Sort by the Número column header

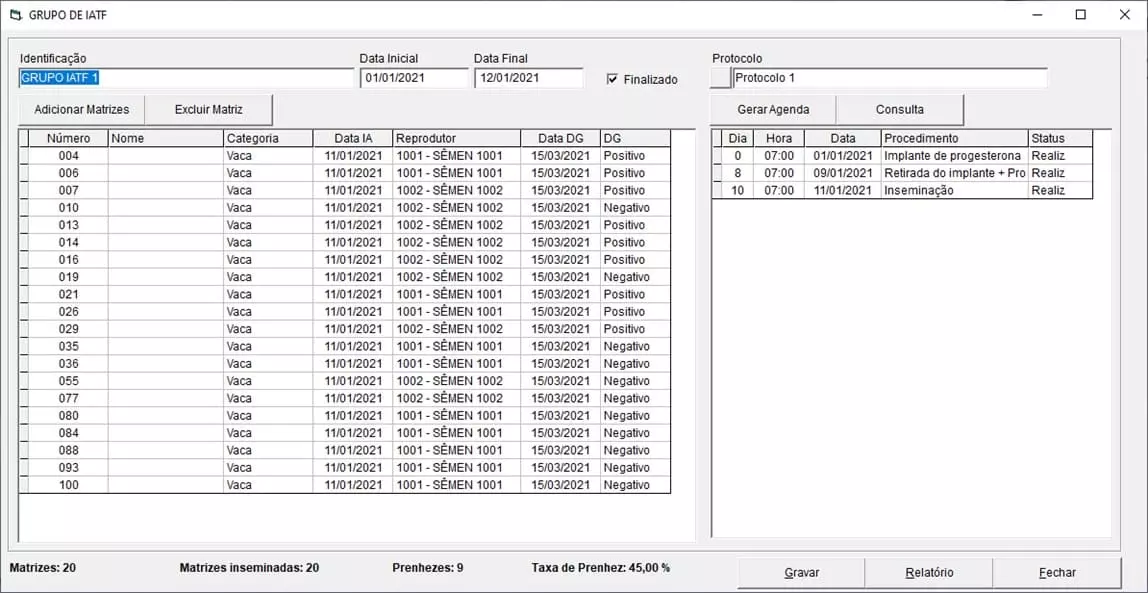click(68, 138)
